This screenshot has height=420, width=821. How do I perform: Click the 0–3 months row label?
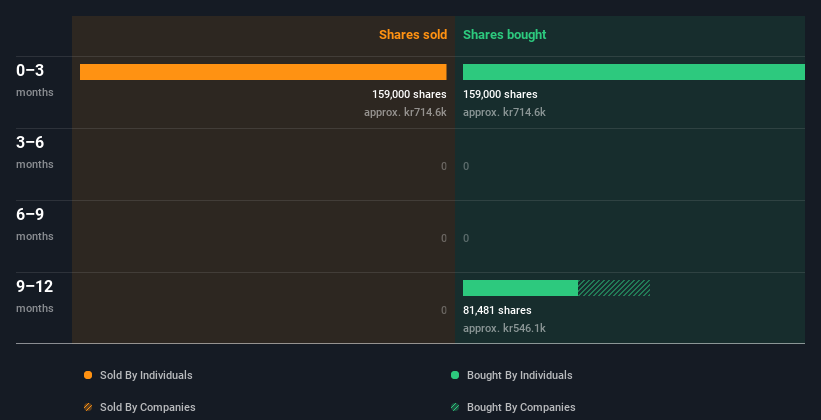point(35,80)
